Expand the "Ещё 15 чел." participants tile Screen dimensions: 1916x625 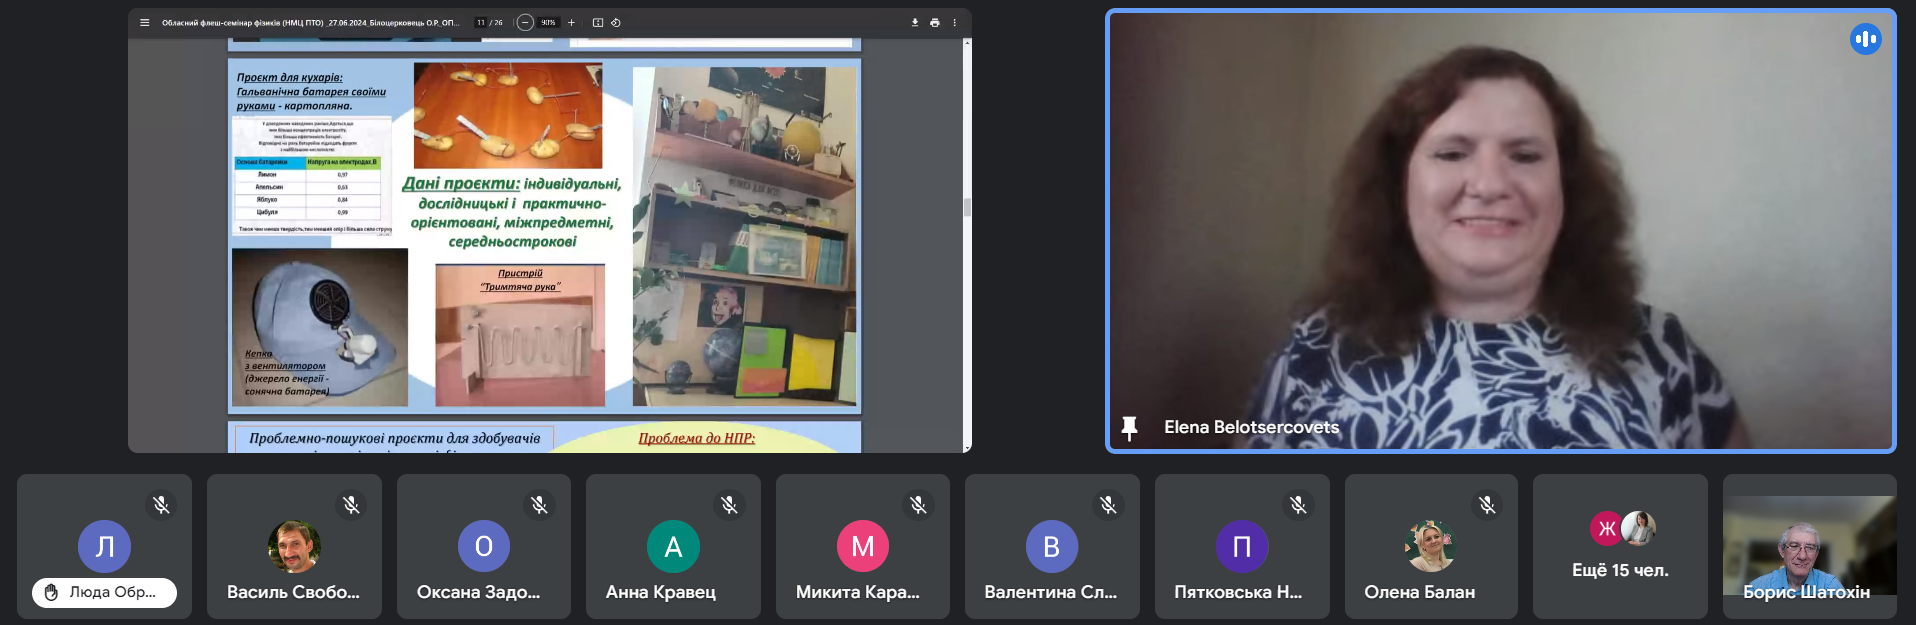pos(1620,546)
